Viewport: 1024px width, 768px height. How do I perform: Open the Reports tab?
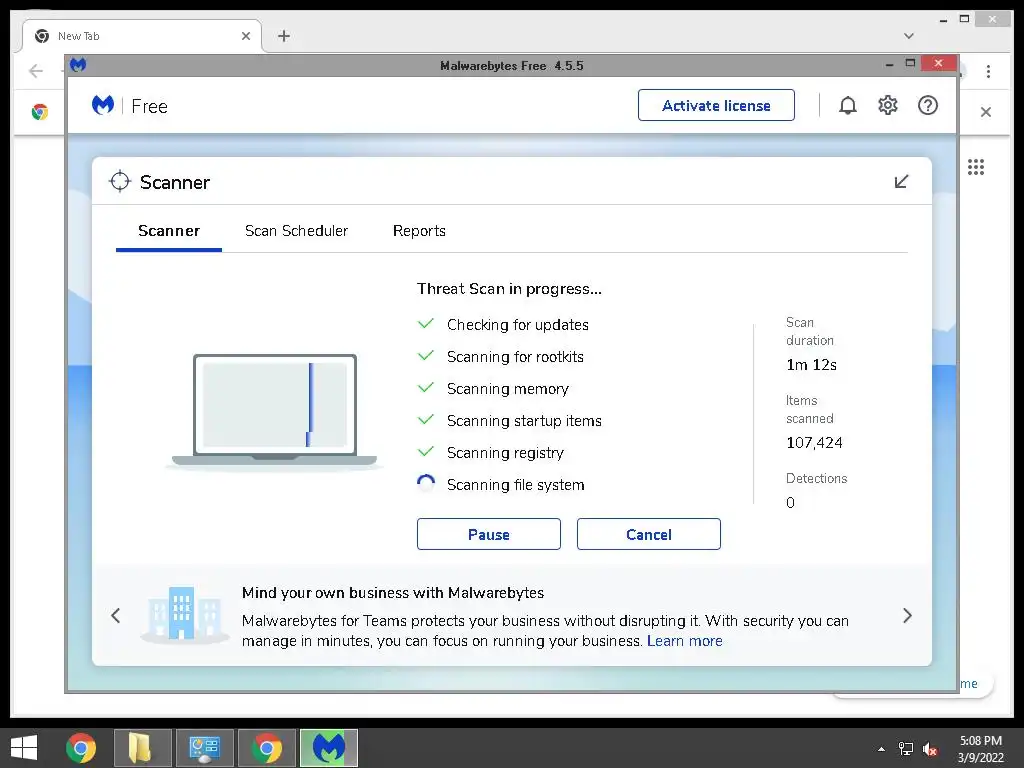[x=419, y=231]
